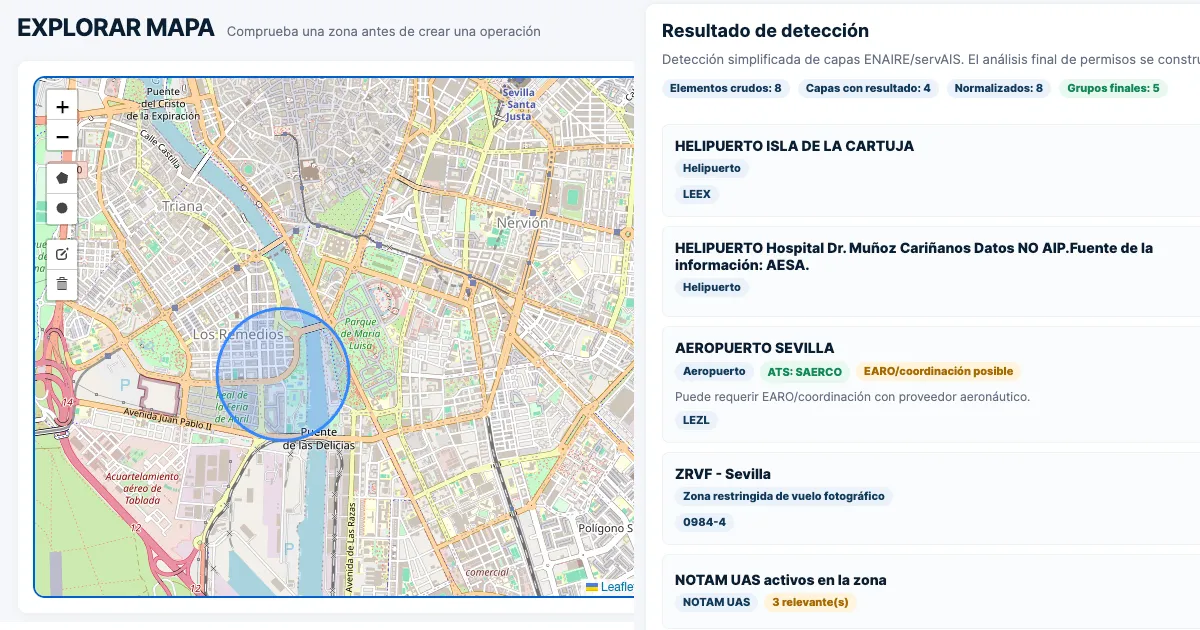Viewport: 1200px width, 630px height.
Task: Click the 'Zona restringida de vuelo fotográfico' tag
Action: point(783,496)
